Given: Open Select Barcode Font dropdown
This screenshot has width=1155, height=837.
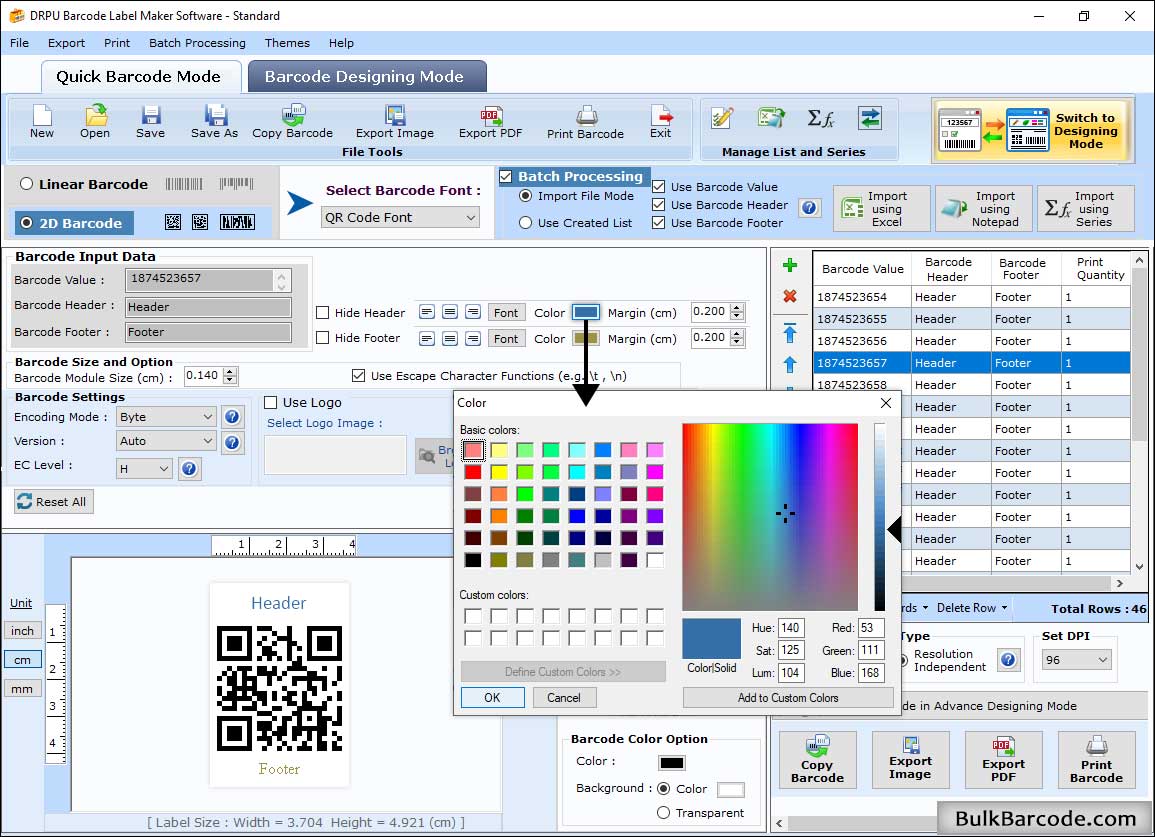Looking at the screenshot, I should pos(401,217).
